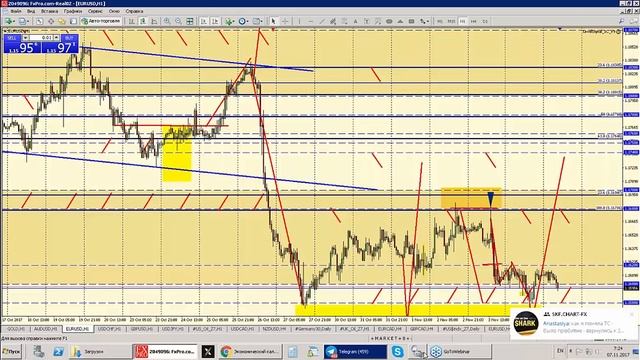Switch to M15 timeframe button
640x360 pixels.
451,21
